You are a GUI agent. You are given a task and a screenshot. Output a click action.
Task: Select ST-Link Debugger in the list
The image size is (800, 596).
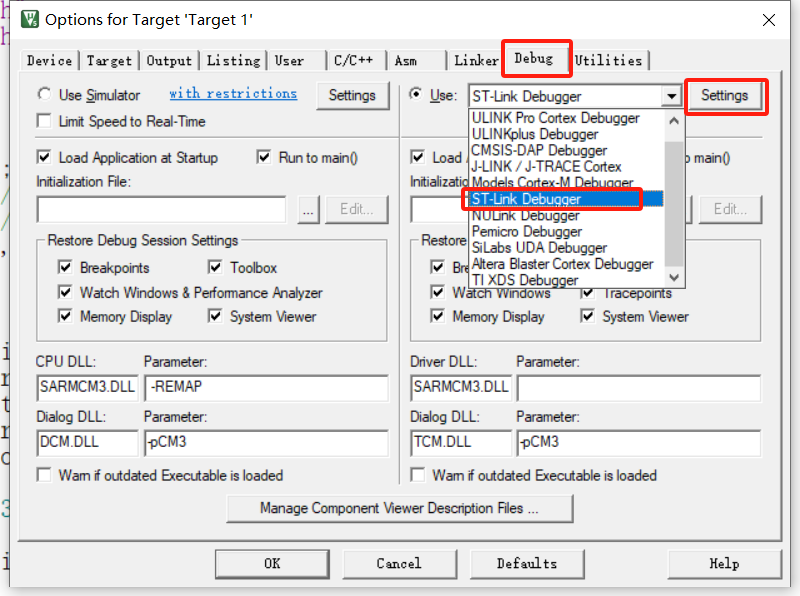tap(566, 199)
